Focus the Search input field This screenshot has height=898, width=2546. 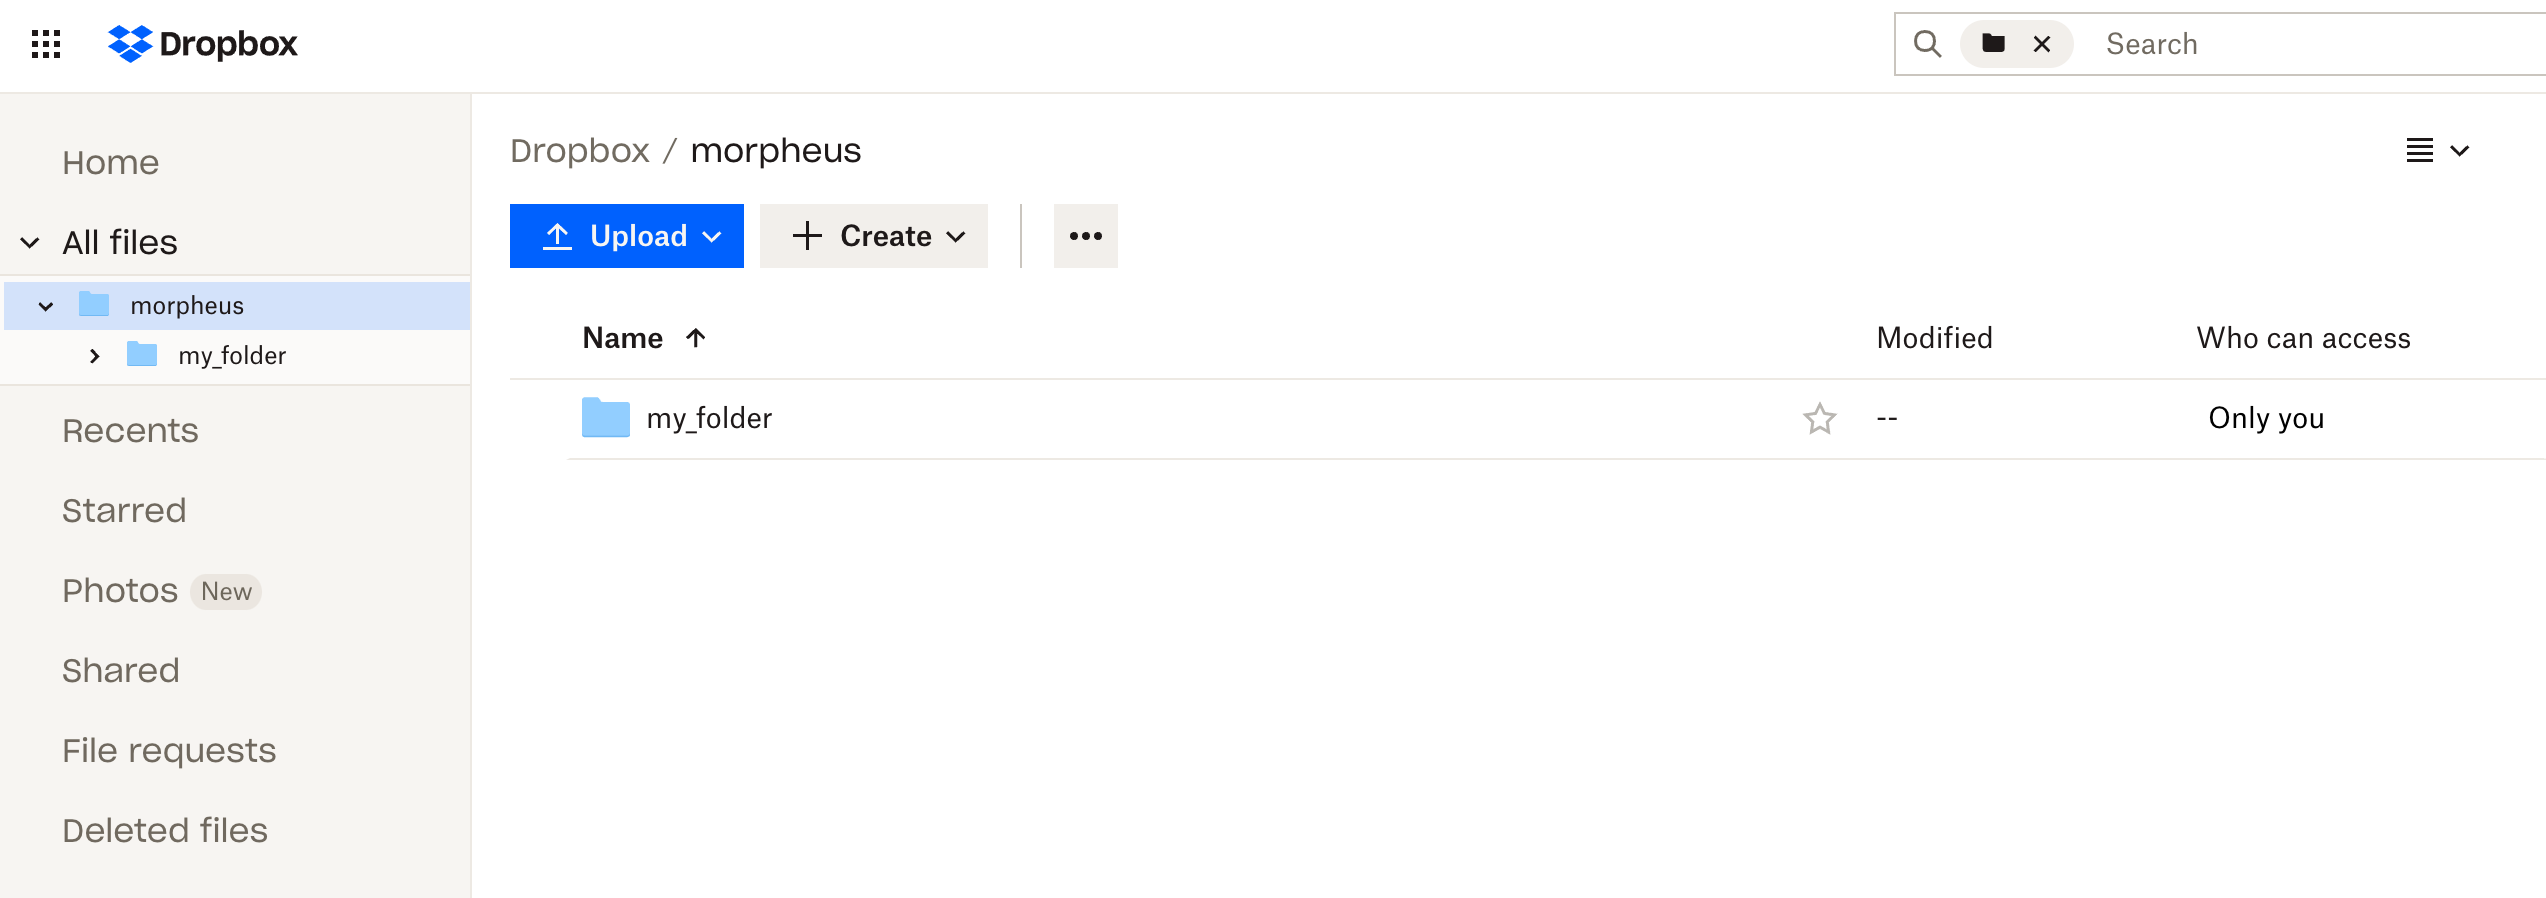coord(2300,44)
